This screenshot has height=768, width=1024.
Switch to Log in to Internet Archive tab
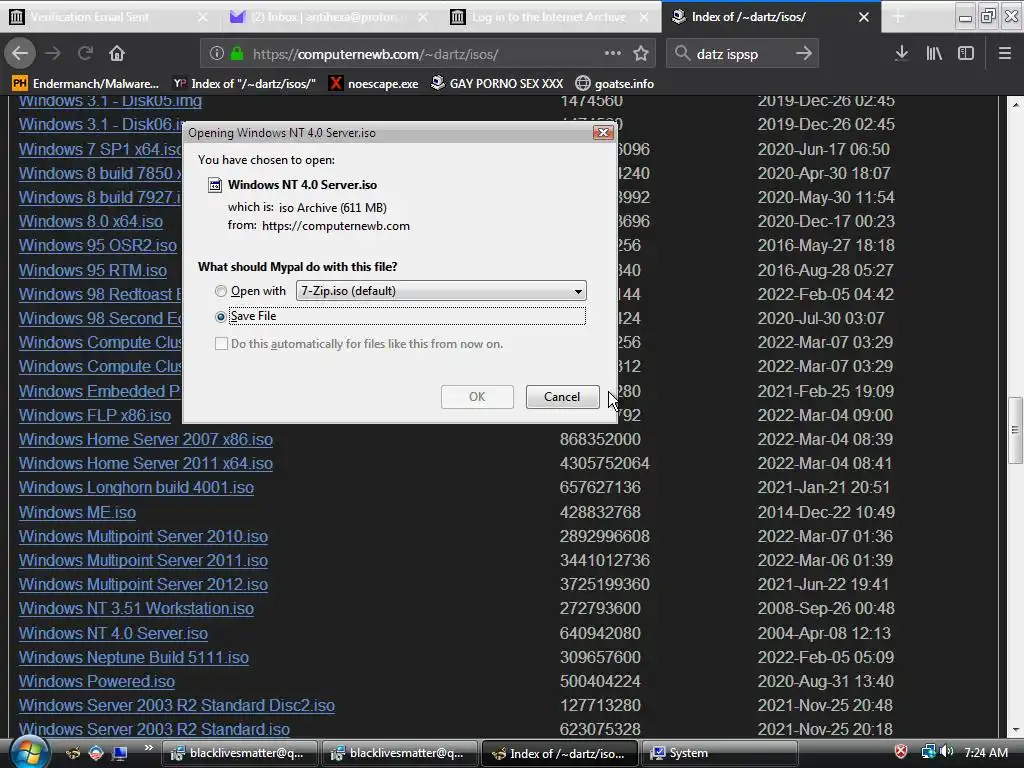point(549,17)
